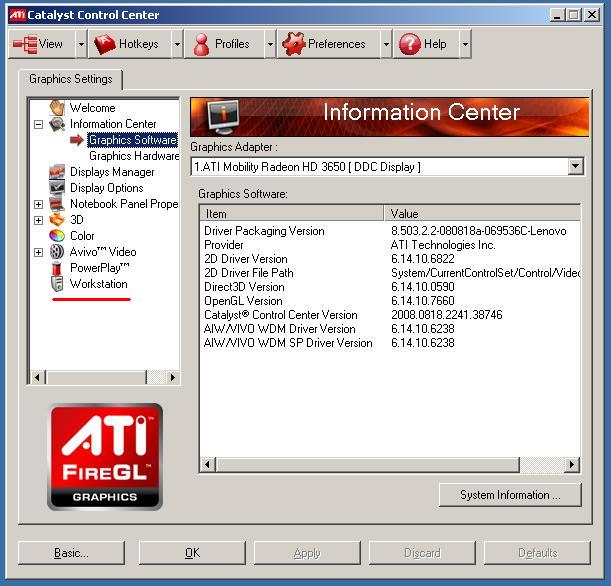Viewport: 611px width, 586px height.
Task: Select Workstation tree item
Action: [99, 284]
